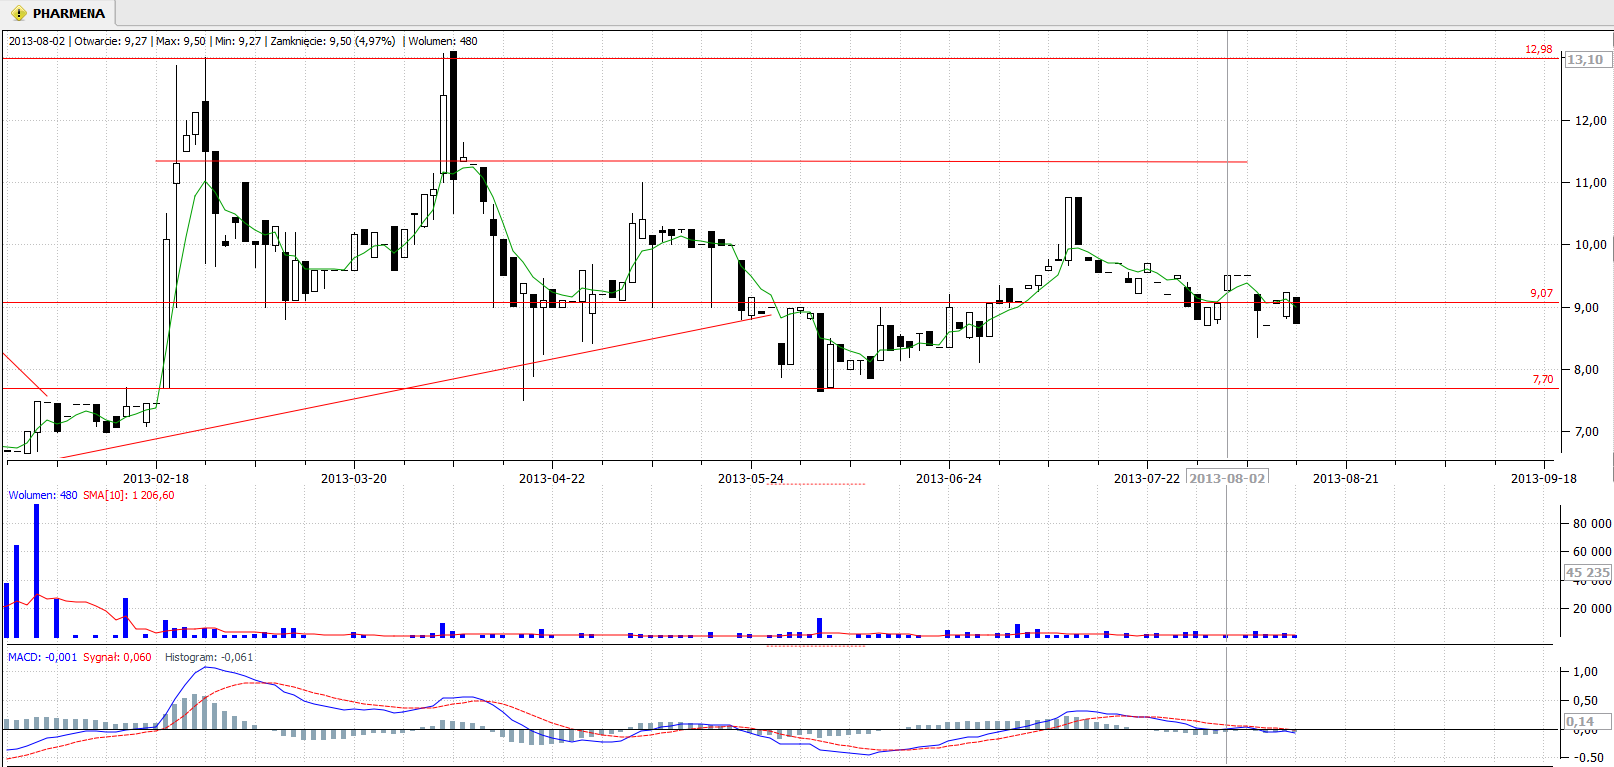Click the Sygnał signal line label
This screenshot has width=1614, height=767.
pyautogui.click(x=117, y=657)
